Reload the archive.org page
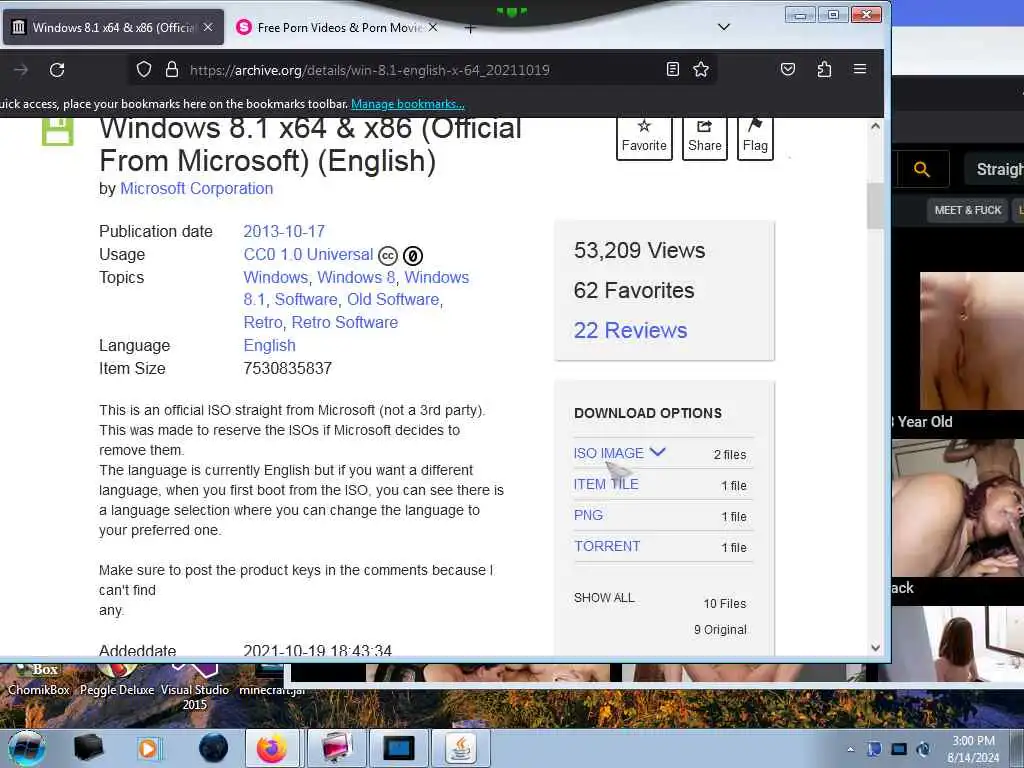This screenshot has height=768, width=1024. 57,70
